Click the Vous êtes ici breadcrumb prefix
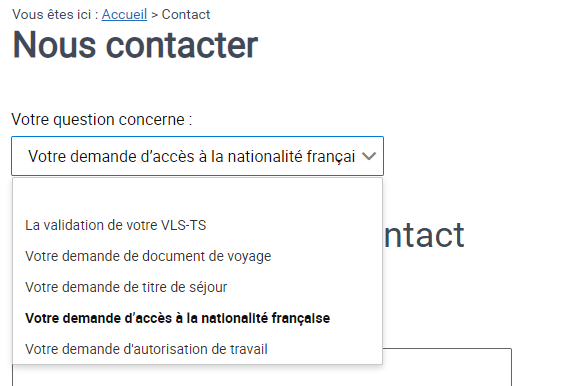This screenshot has height=386, width=568. [55, 14]
